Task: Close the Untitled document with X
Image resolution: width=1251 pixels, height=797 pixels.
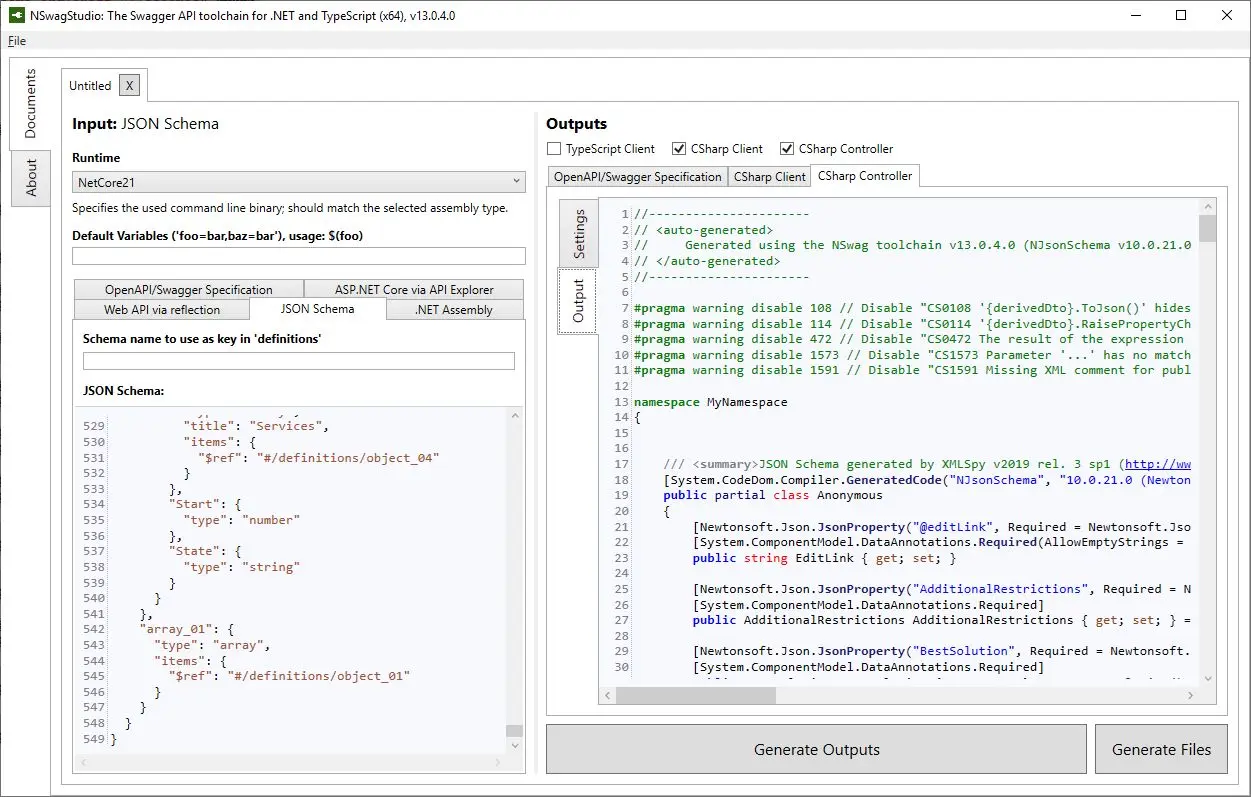Action: tap(129, 86)
